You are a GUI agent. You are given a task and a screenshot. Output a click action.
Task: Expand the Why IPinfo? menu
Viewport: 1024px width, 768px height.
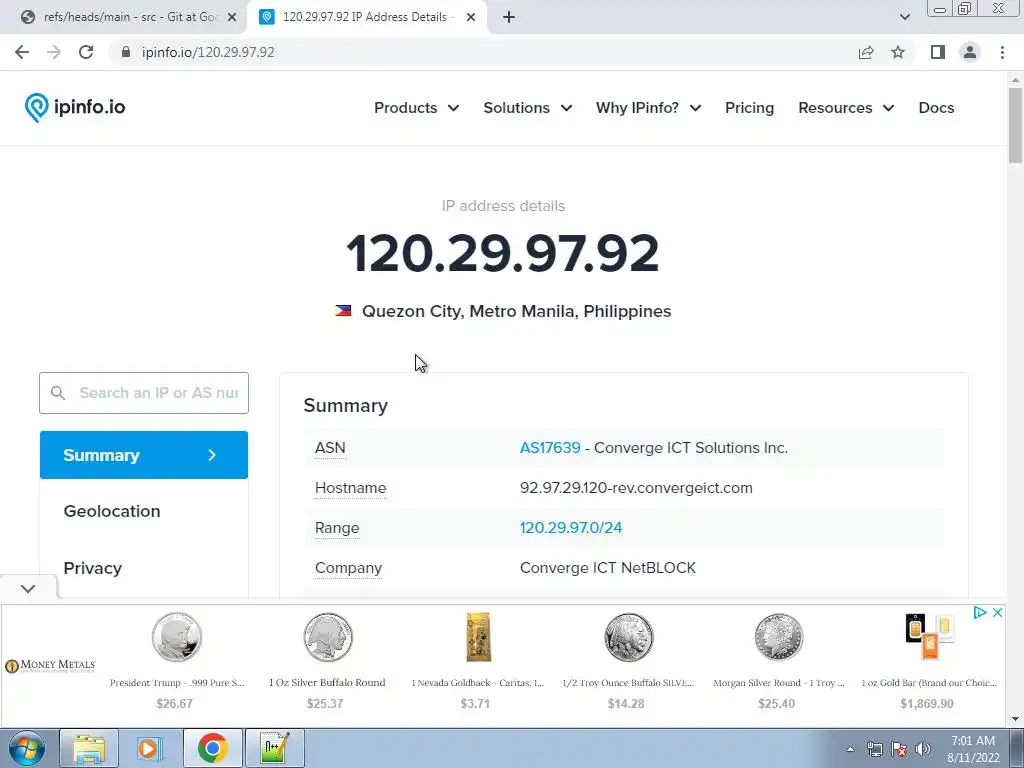click(648, 108)
